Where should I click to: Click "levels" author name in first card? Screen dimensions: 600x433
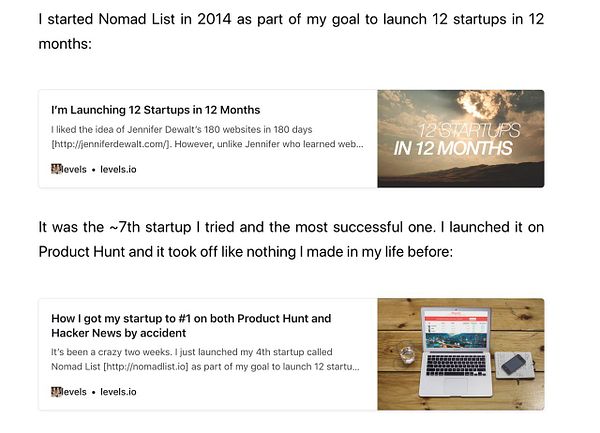point(75,169)
